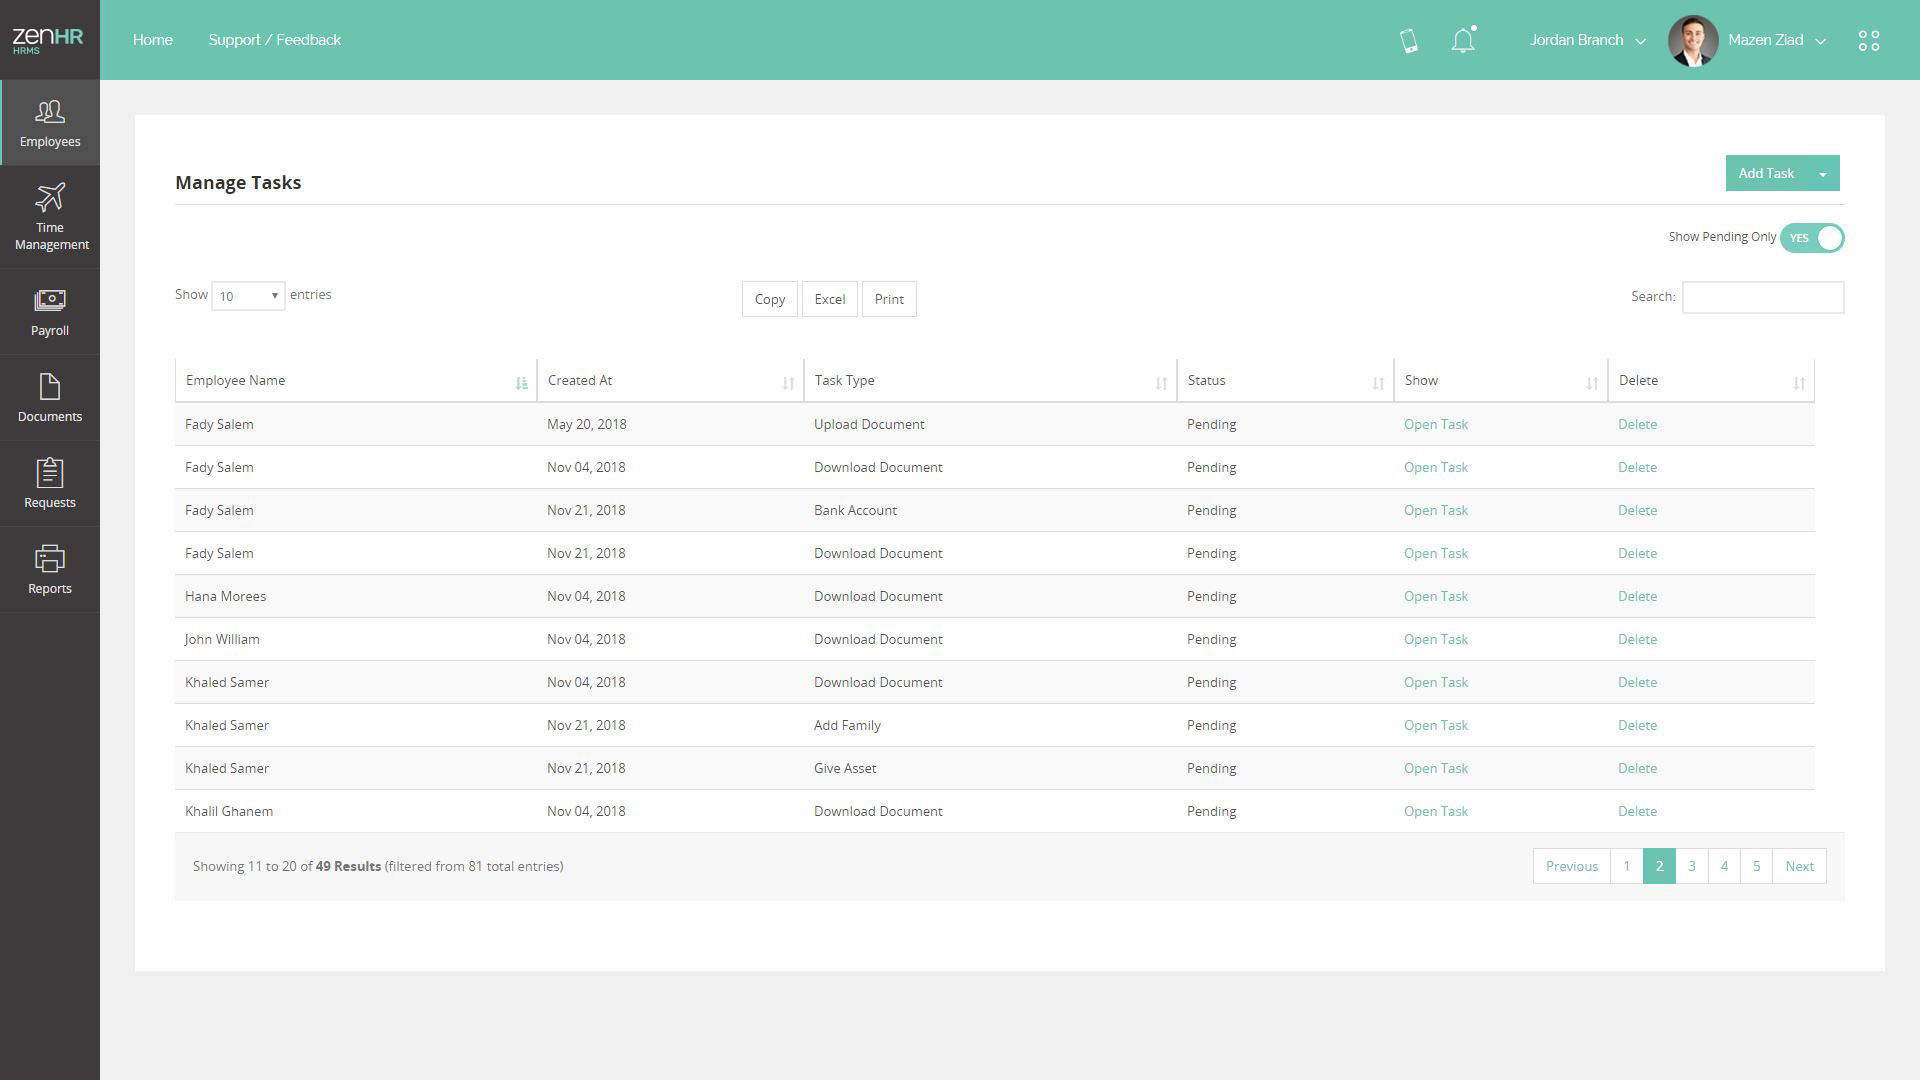
Task: Open Time Management airplane icon
Action: pos(49,197)
